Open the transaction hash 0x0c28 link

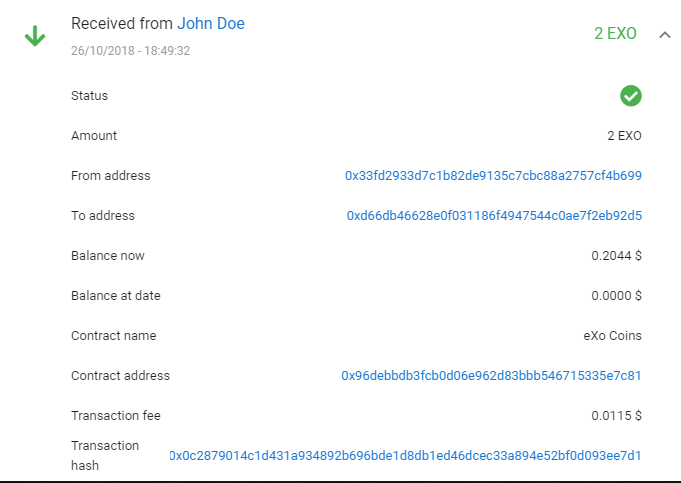click(405, 455)
